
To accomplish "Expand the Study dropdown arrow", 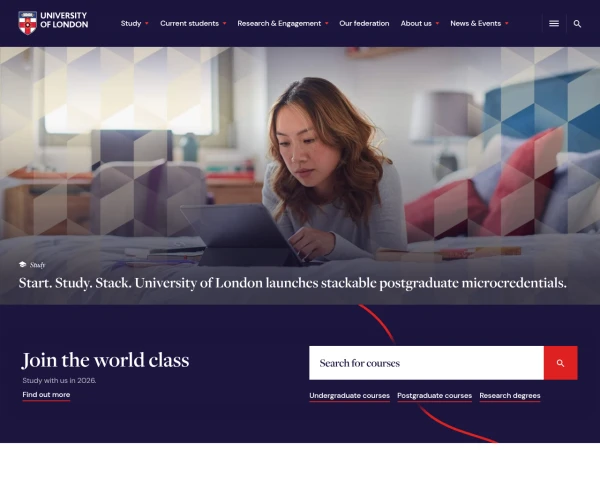I will coord(147,24).
